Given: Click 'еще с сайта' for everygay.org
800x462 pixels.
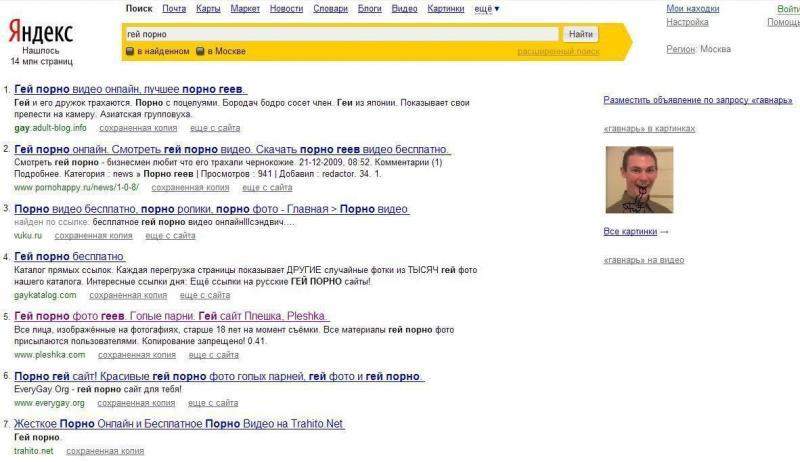Looking at the screenshot, I should coord(213,403).
